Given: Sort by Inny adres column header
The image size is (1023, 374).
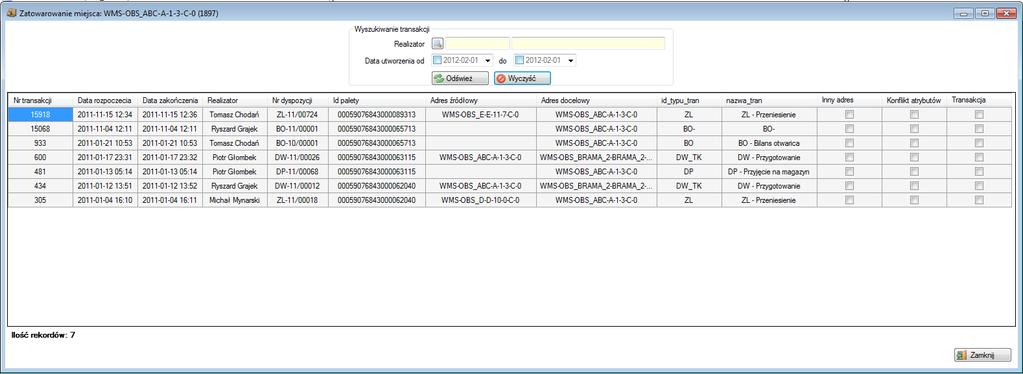Looking at the screenshot, I should click(x=849, y=101).
